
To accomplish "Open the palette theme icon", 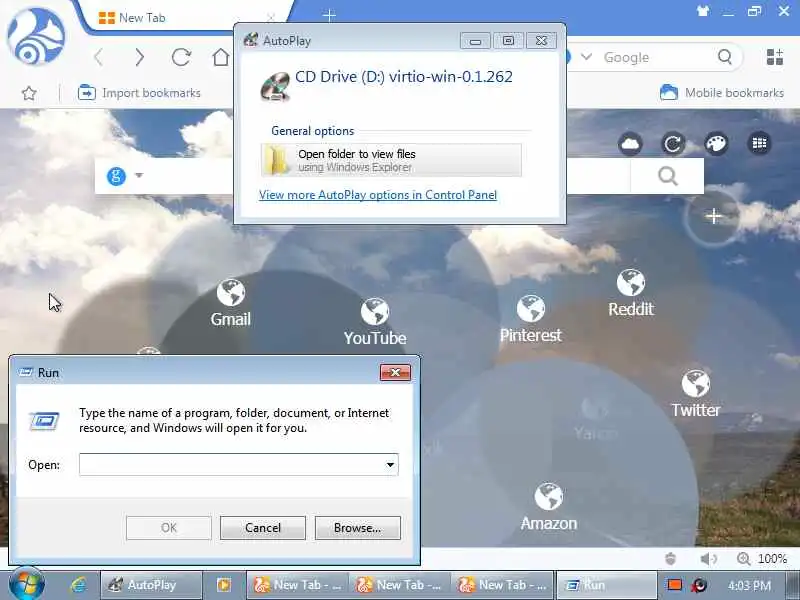I will click(x=716, y=143).
